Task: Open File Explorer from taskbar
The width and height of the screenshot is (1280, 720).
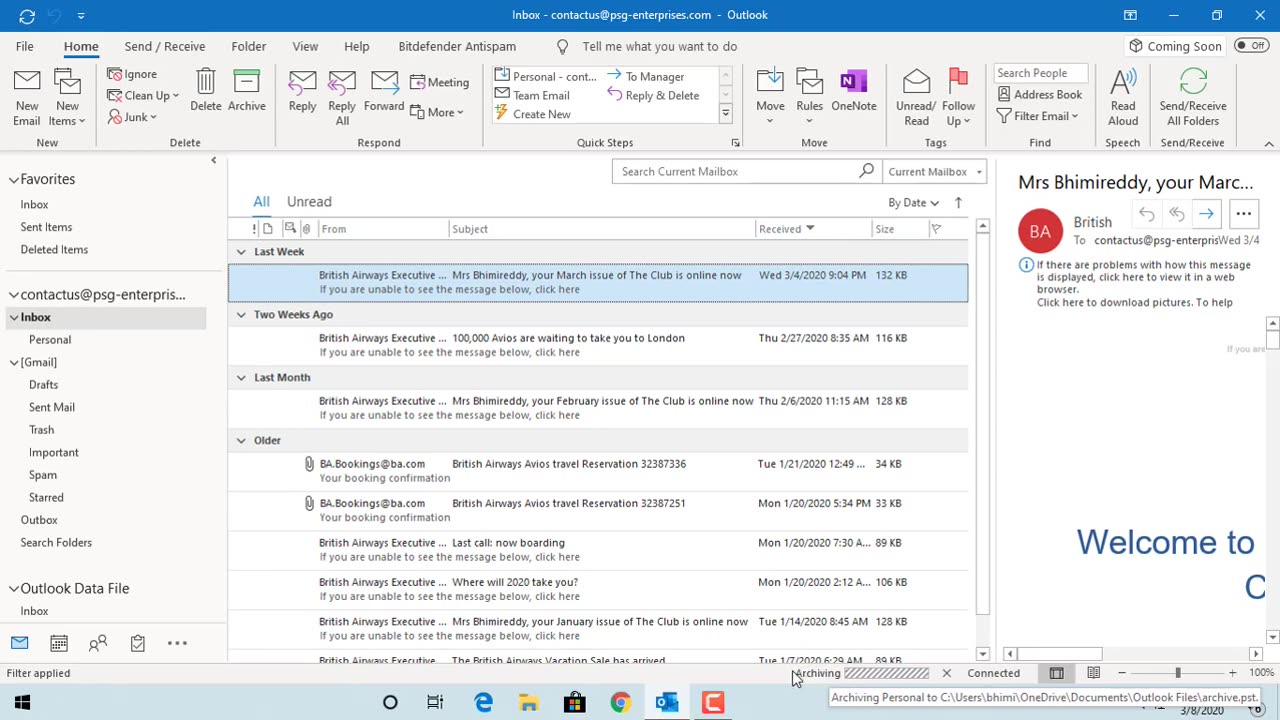Action: (529, 702)
